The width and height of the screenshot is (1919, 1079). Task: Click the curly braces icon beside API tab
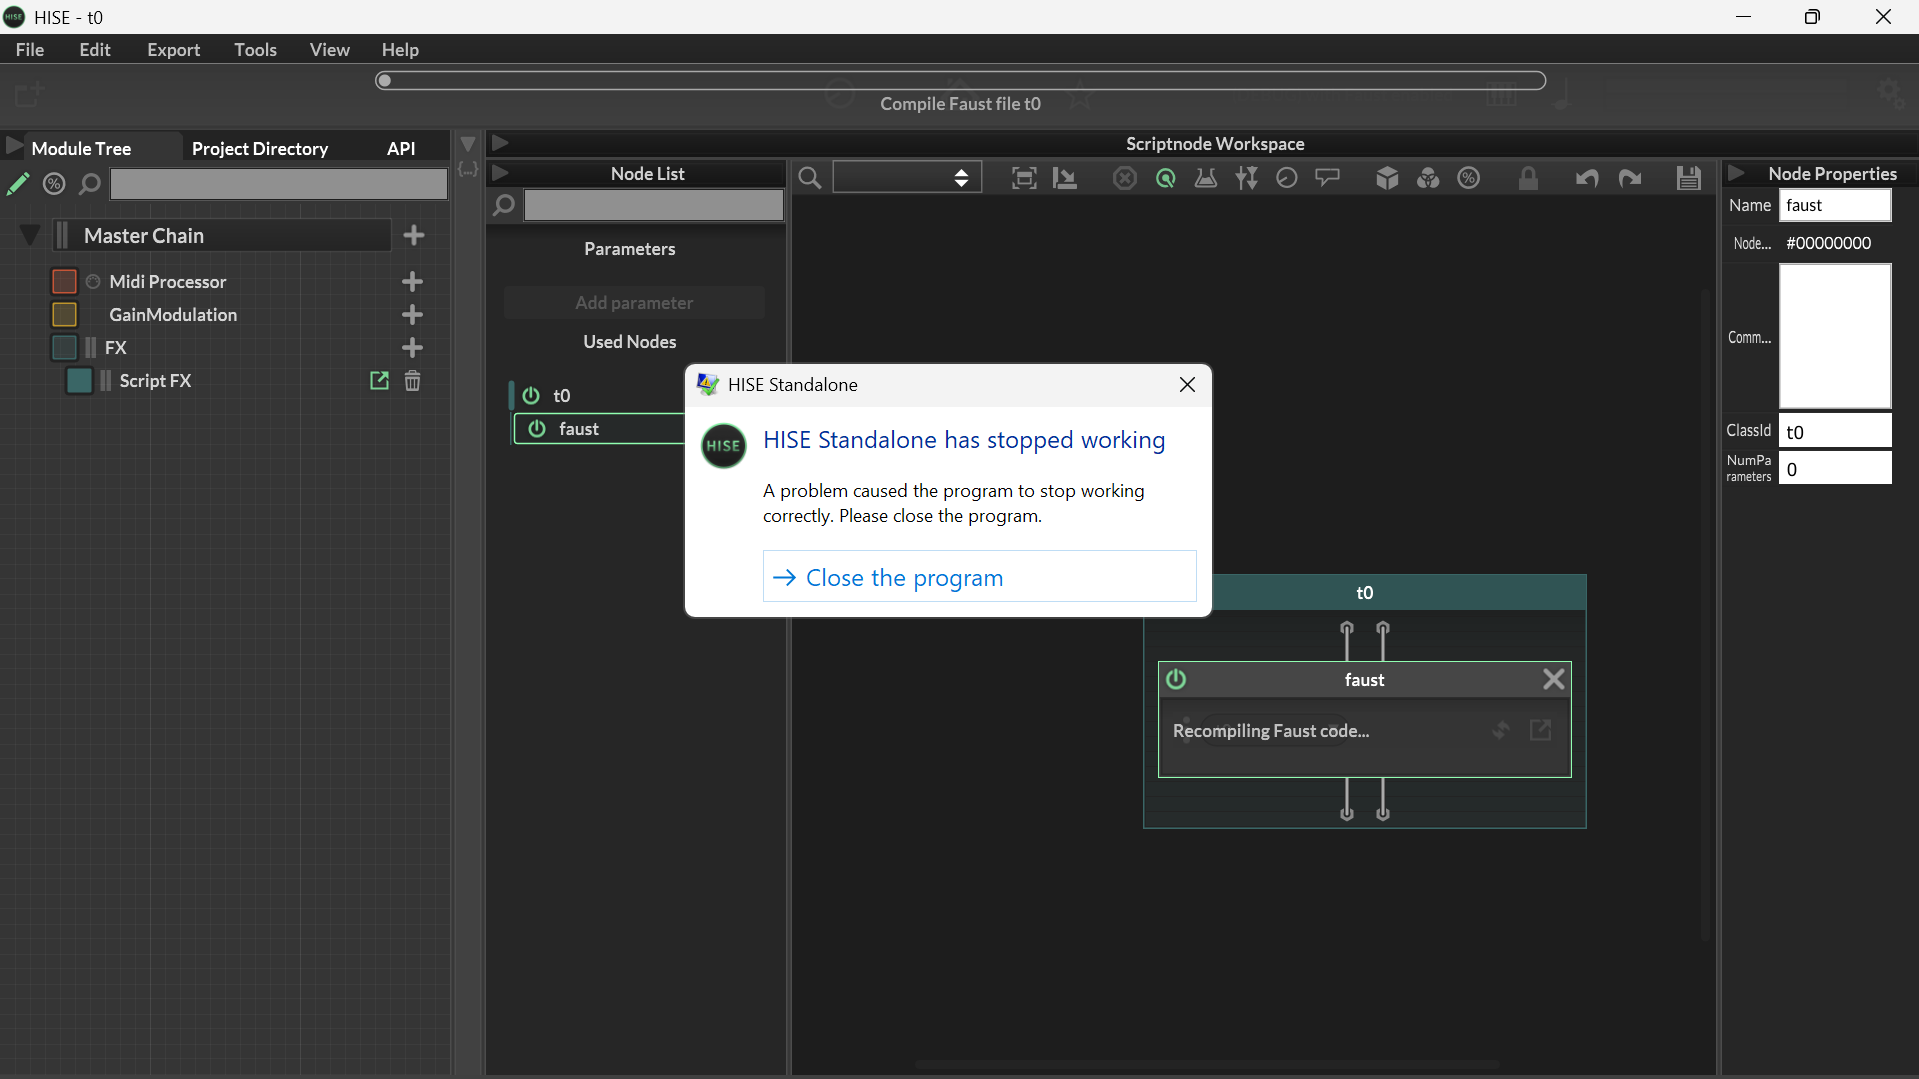pyautogui.click(x=468, y=170)
